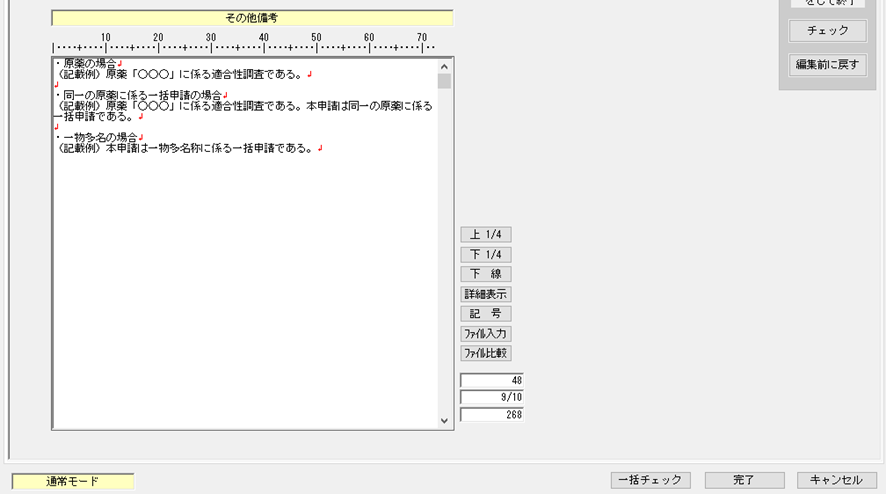Run 一括チェック batch check
The width and height of the screenshot is (886, 494).
click(x=650, y=480)
